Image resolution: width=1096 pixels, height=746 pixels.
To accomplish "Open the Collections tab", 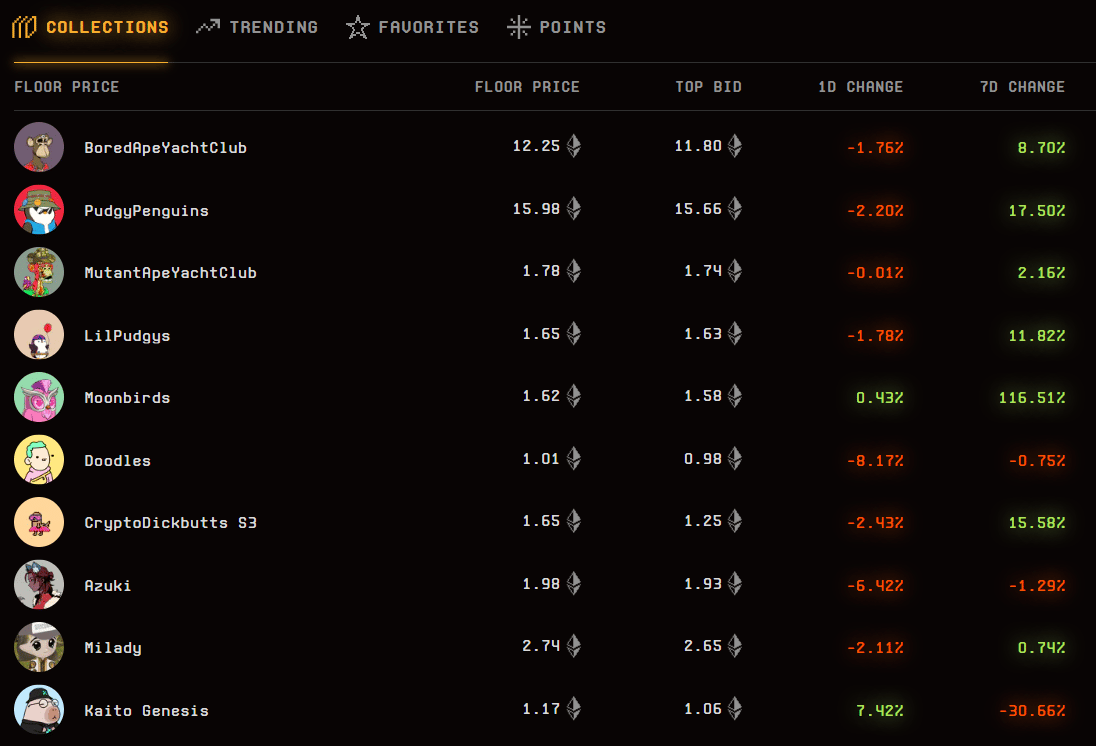I will pyautogui.click(x=90, y=27).
